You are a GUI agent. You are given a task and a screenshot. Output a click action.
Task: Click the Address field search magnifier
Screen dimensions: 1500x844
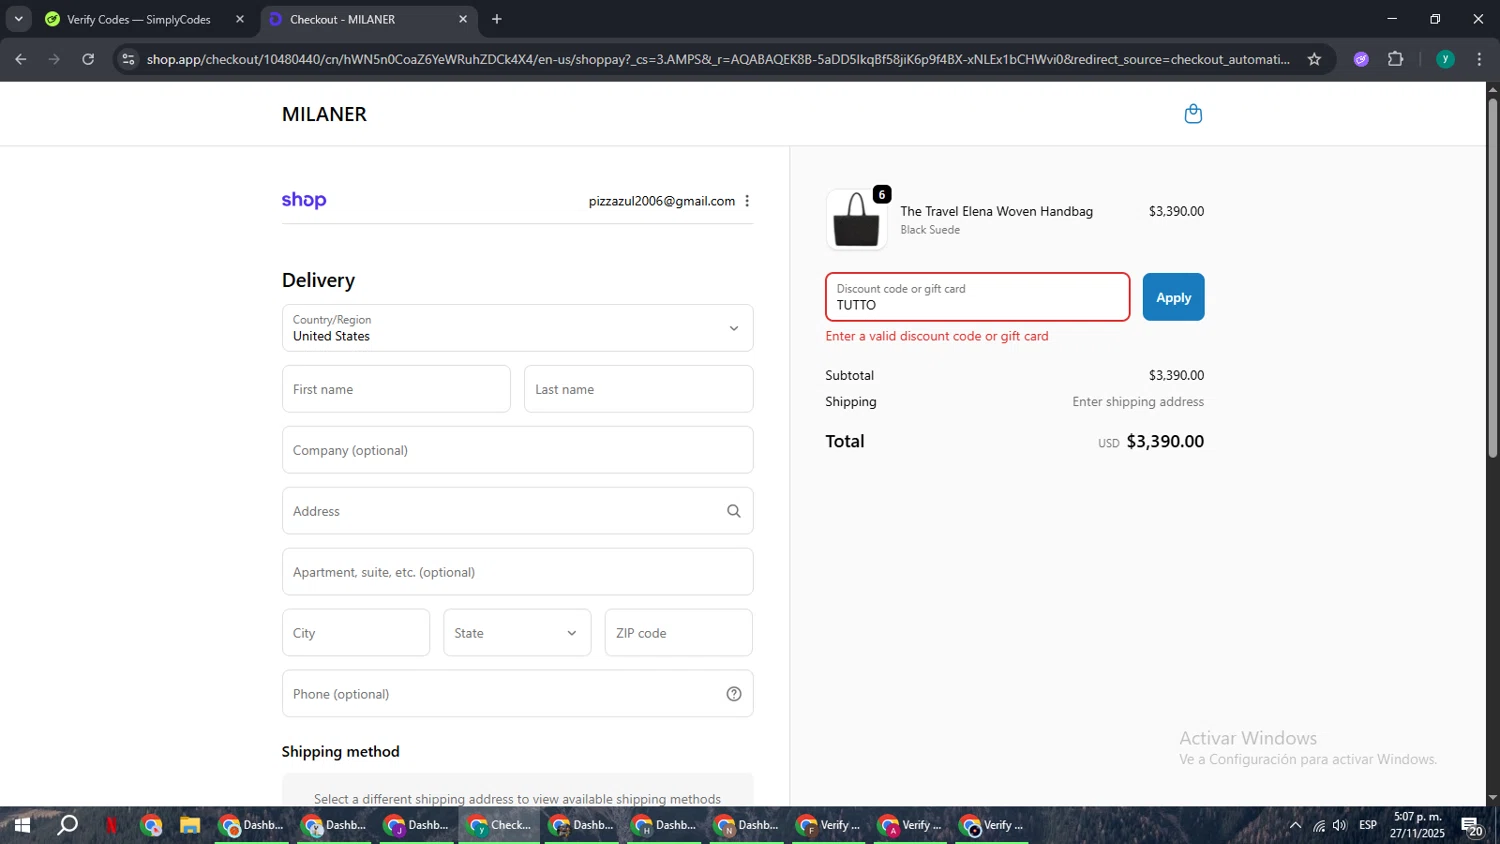point(734,511)
